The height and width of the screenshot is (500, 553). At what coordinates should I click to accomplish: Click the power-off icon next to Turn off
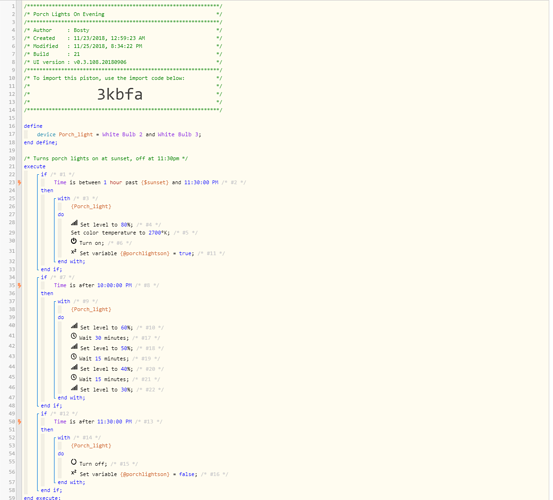(74, 462)
